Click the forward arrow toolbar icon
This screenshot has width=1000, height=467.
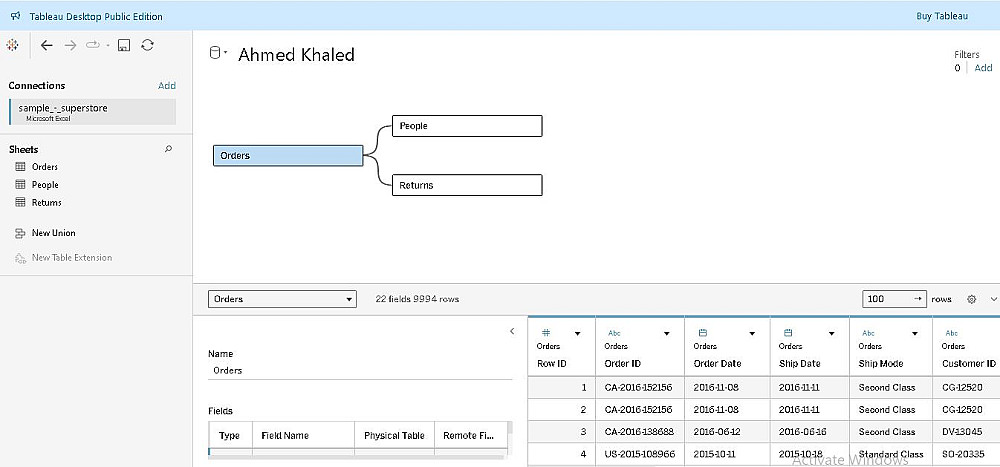[70, 45]
